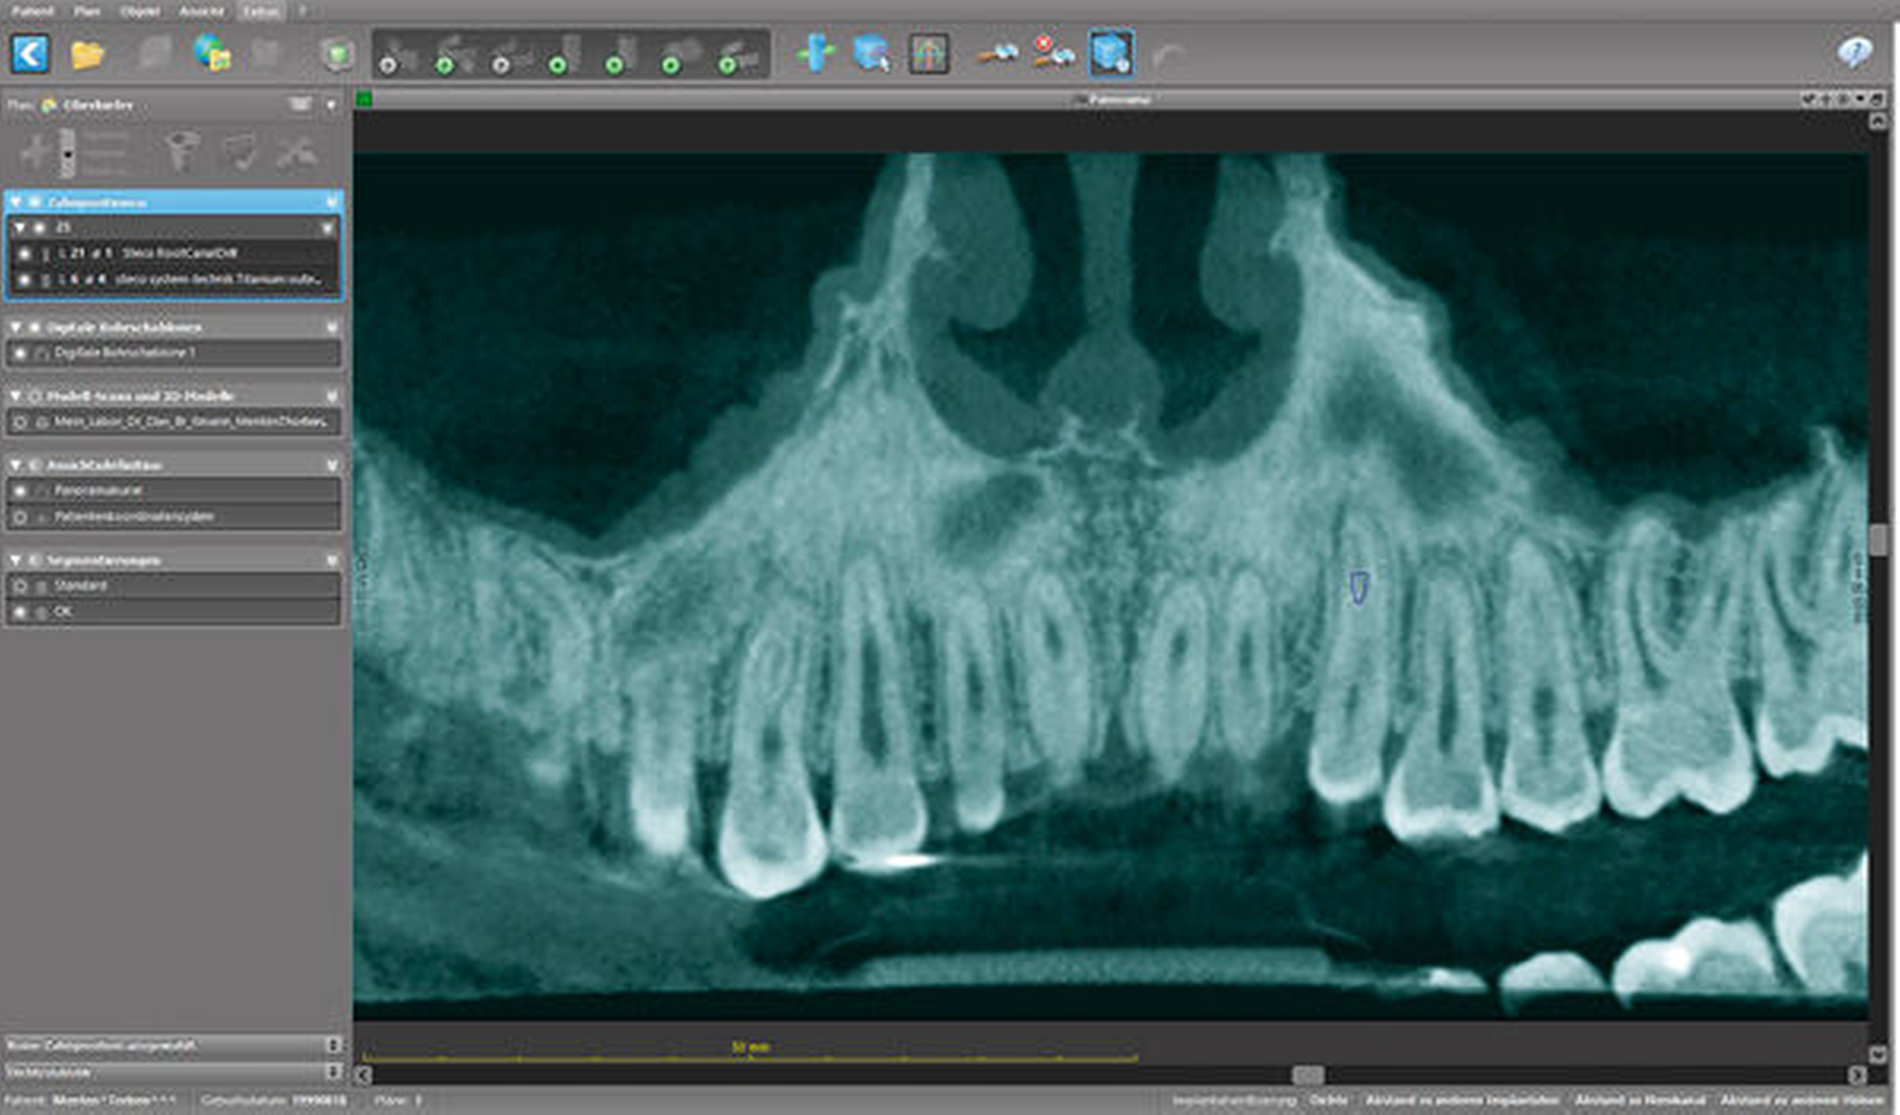Image resolution: width=1900 pixels, height=1115 pixels.
Task: Collapse the tooth 25 group in tree
Action: tap(20, 228)
